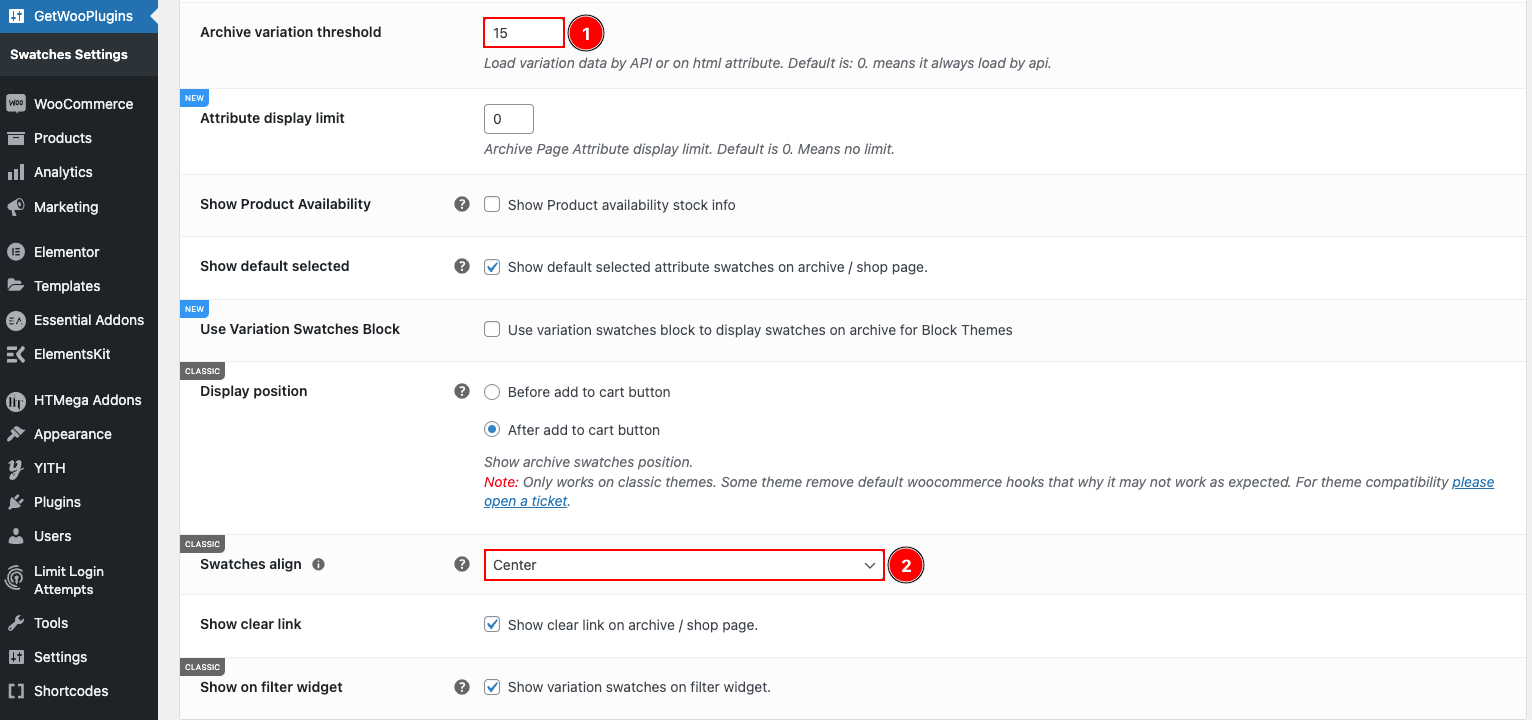
Task: Select Before add to cart button option
Action: coord(492,392)
